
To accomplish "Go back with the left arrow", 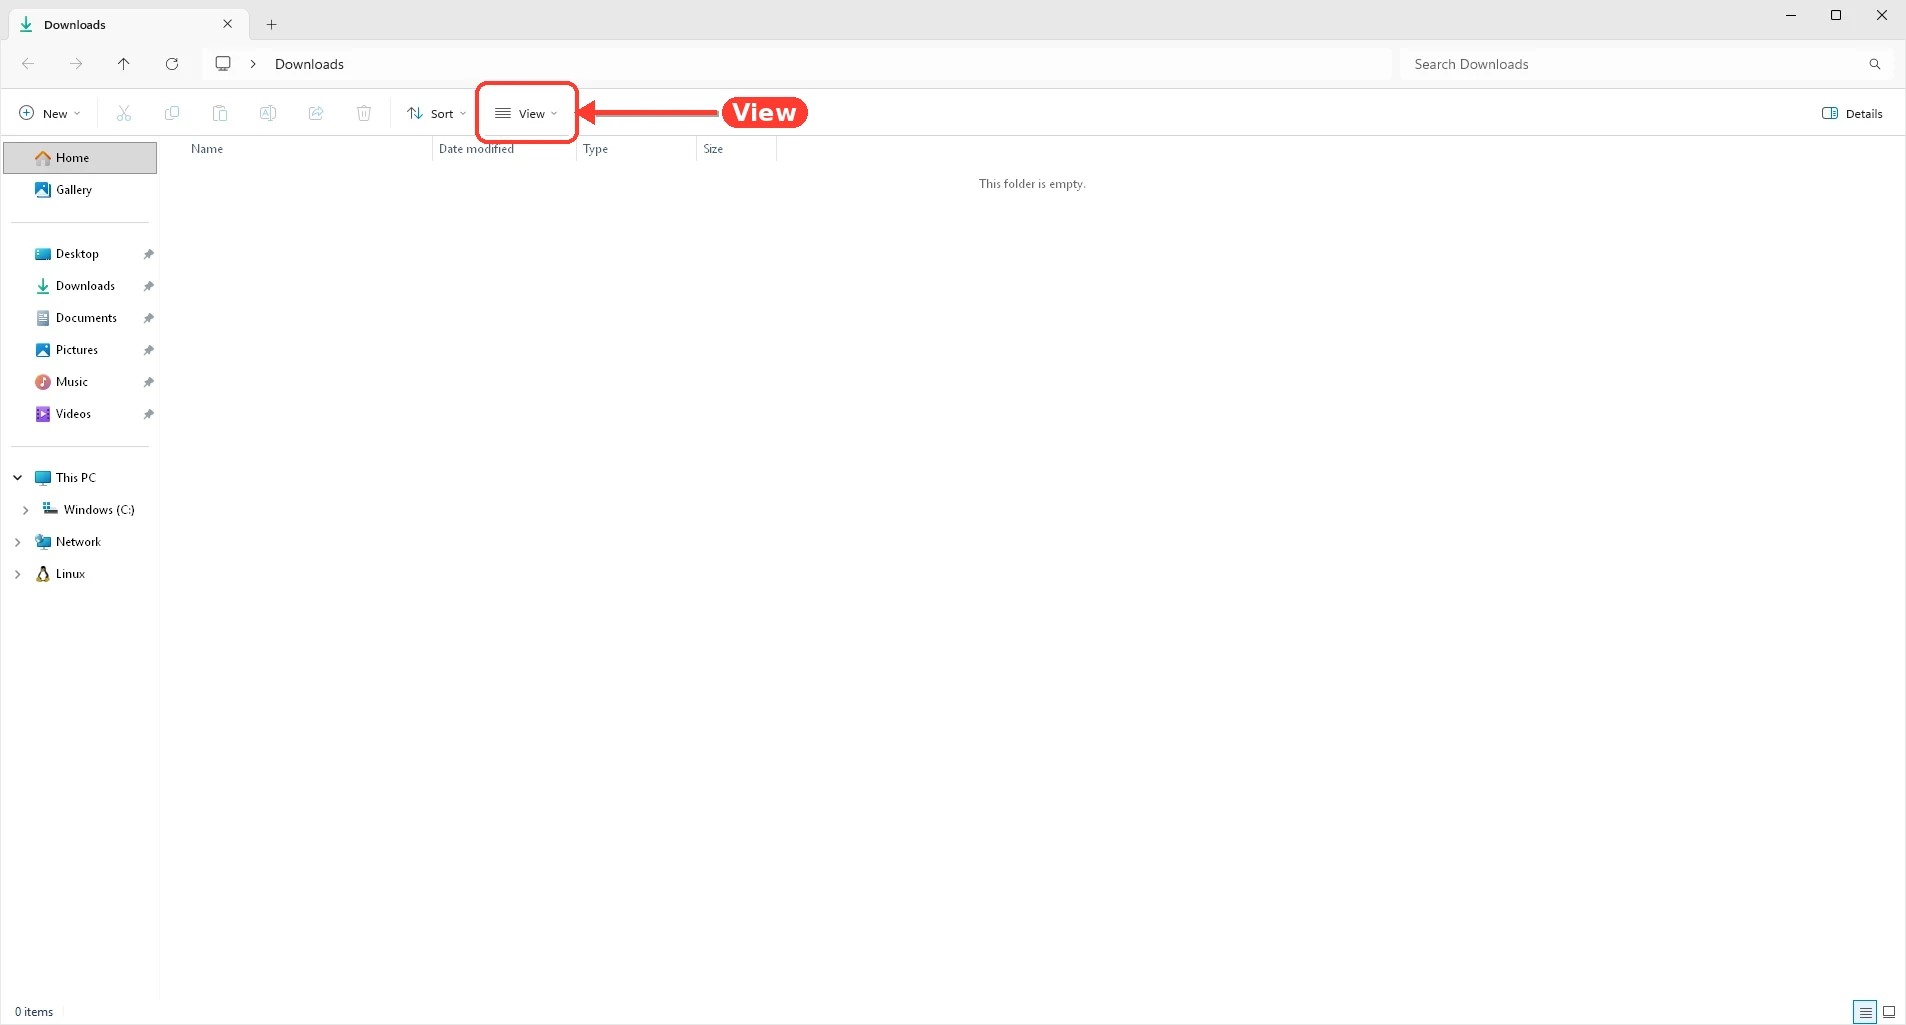I will 28,64.
